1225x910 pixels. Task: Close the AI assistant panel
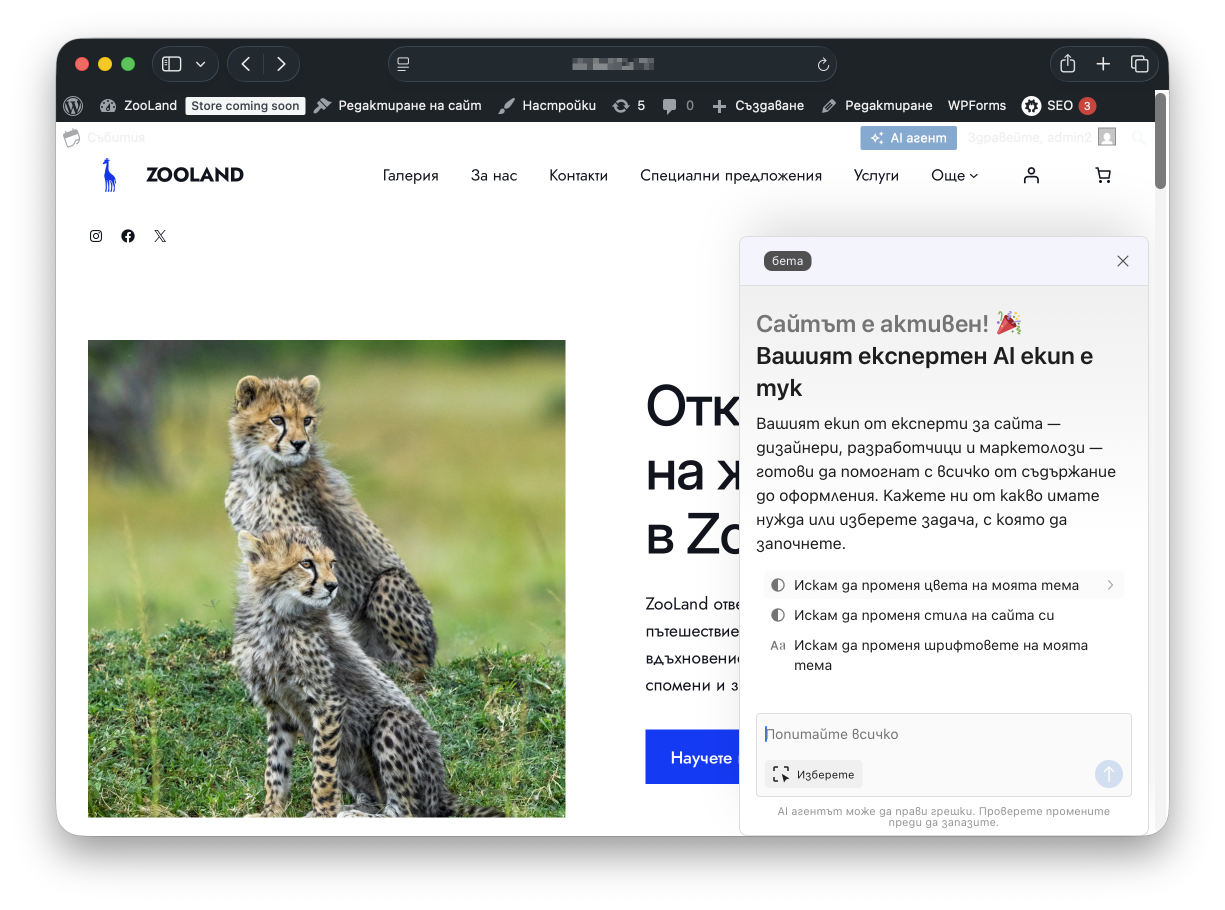[x=1122, y=261]
